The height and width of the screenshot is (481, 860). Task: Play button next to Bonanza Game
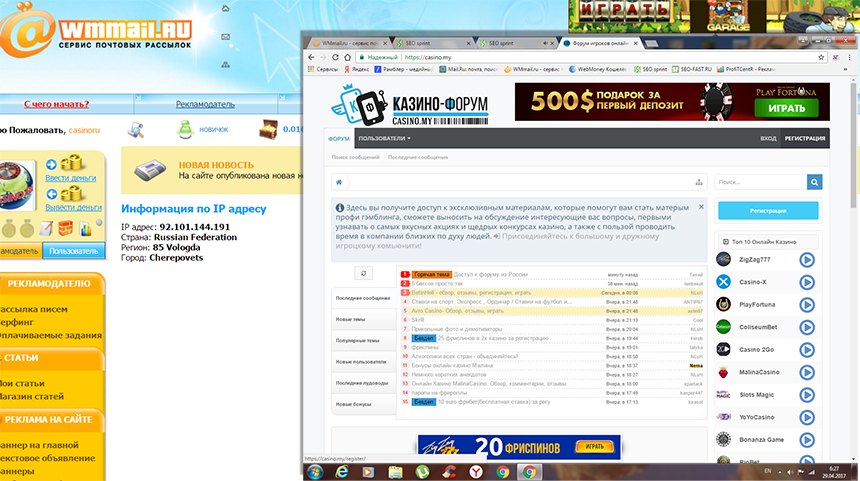click(x=807, y=440)
